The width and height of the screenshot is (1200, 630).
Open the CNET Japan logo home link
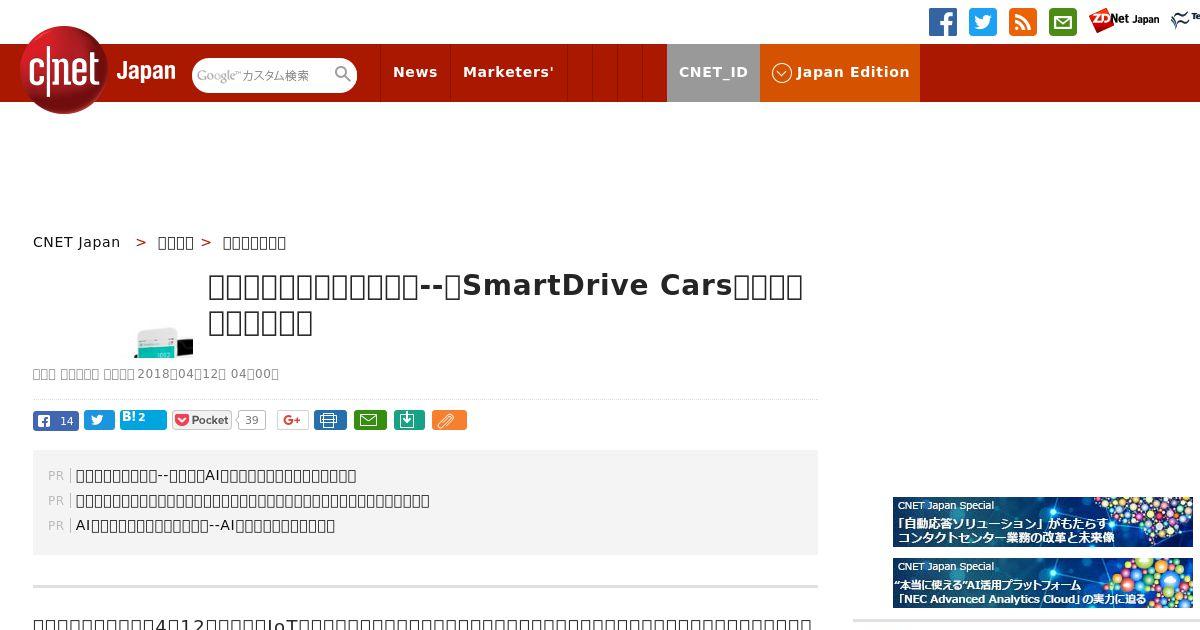tap(98, 71)
